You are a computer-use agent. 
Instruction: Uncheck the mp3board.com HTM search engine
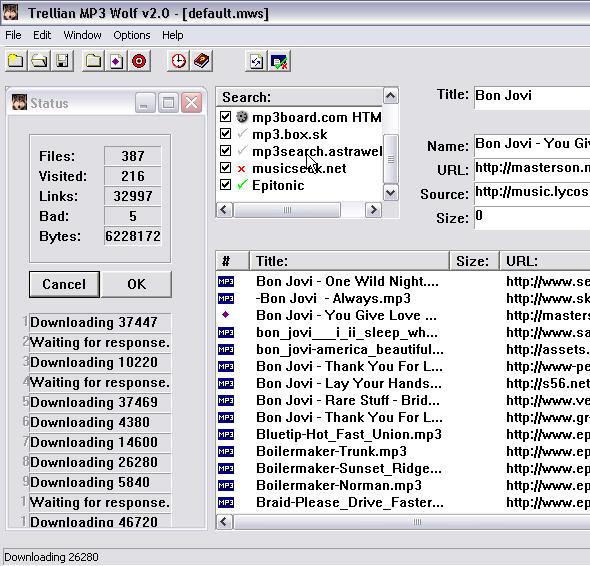(x=225, y=117)
